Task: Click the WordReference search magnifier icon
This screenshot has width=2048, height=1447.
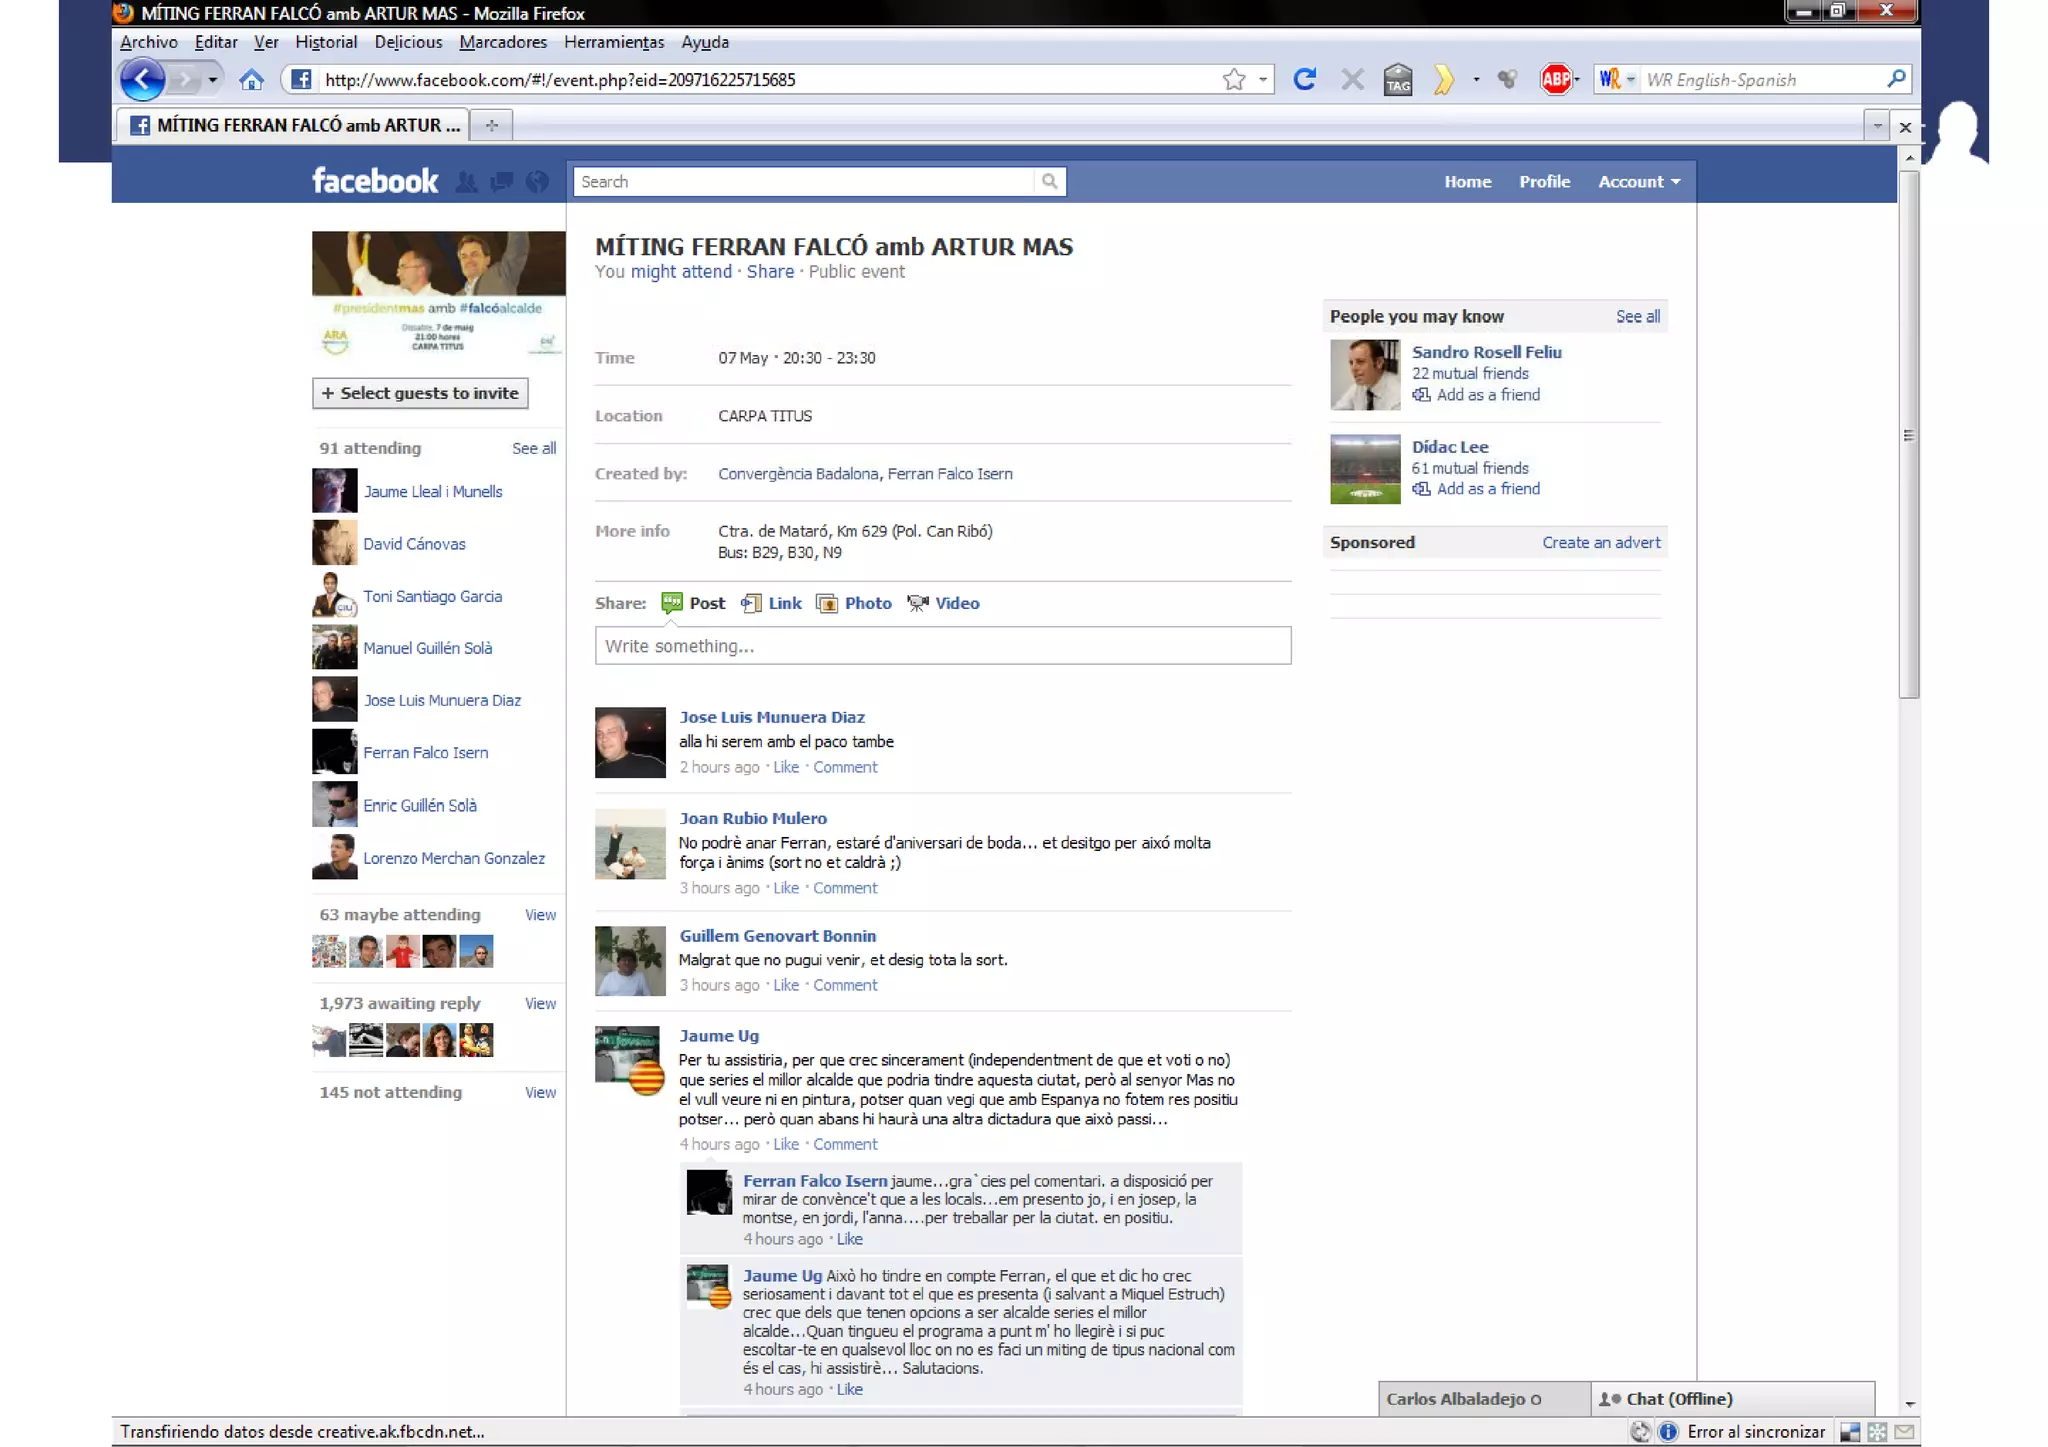Action: pyautogui.click(x=1896, y=79)
